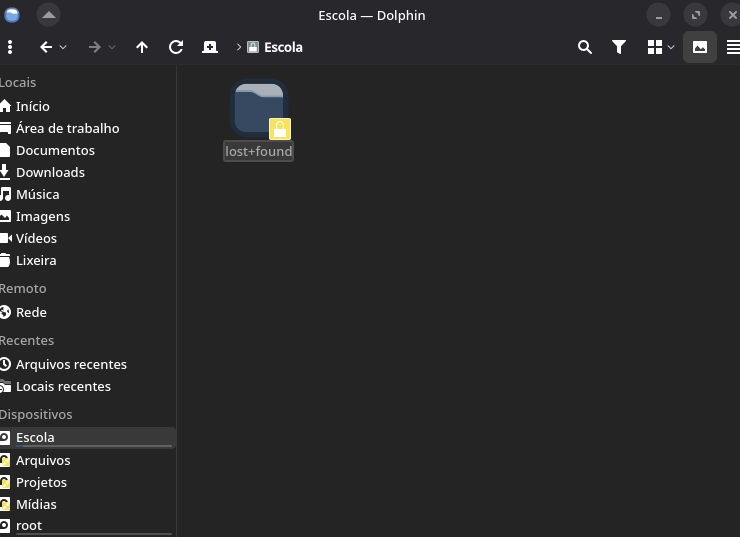
Task: Expand the breadcrumb chevron before Escola
Action: coord(239,47)
